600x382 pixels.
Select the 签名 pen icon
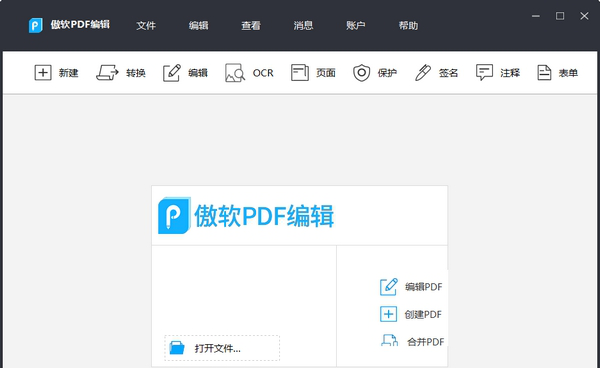[423, 73]
